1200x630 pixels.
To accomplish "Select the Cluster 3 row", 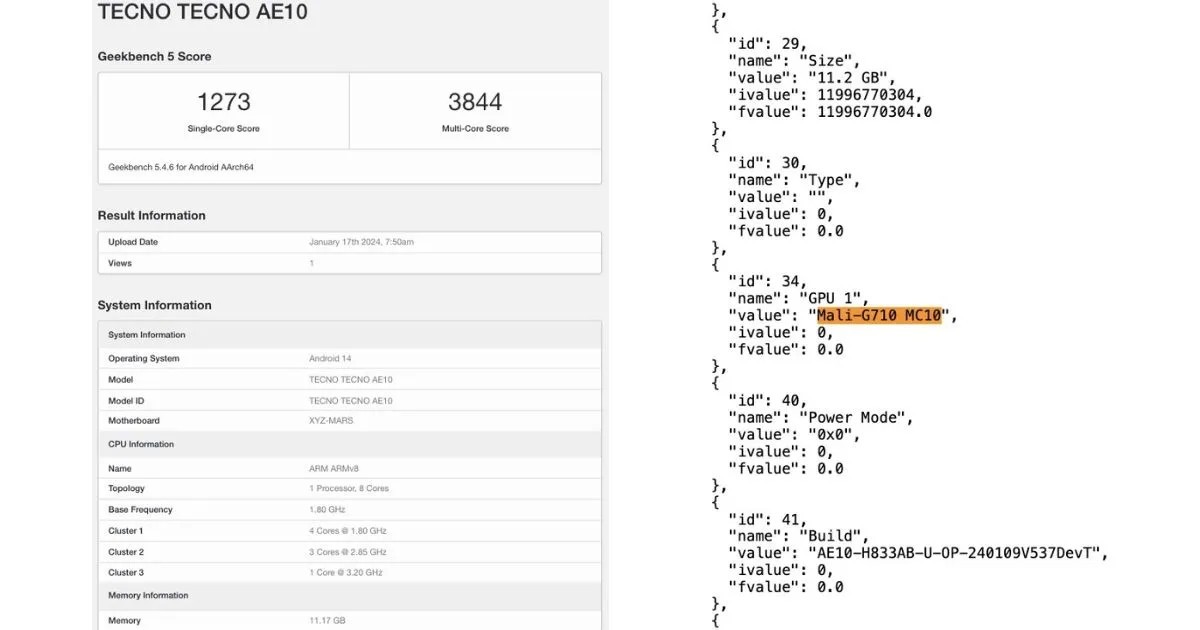I will [349, 573].
